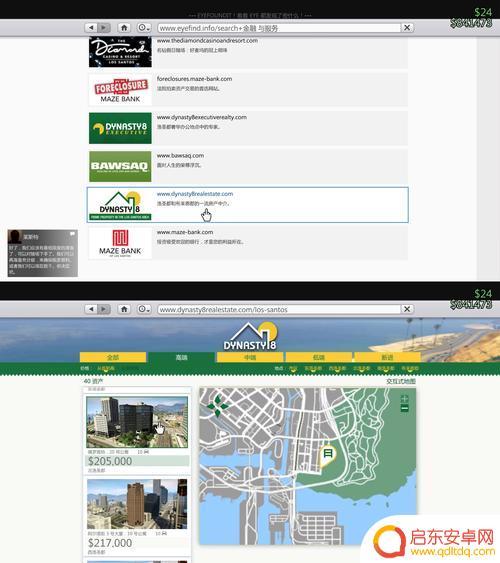Open history dropdown in the Eyefind browser window
The width and height of the screenshot is (500, 563).
point(144,28)
